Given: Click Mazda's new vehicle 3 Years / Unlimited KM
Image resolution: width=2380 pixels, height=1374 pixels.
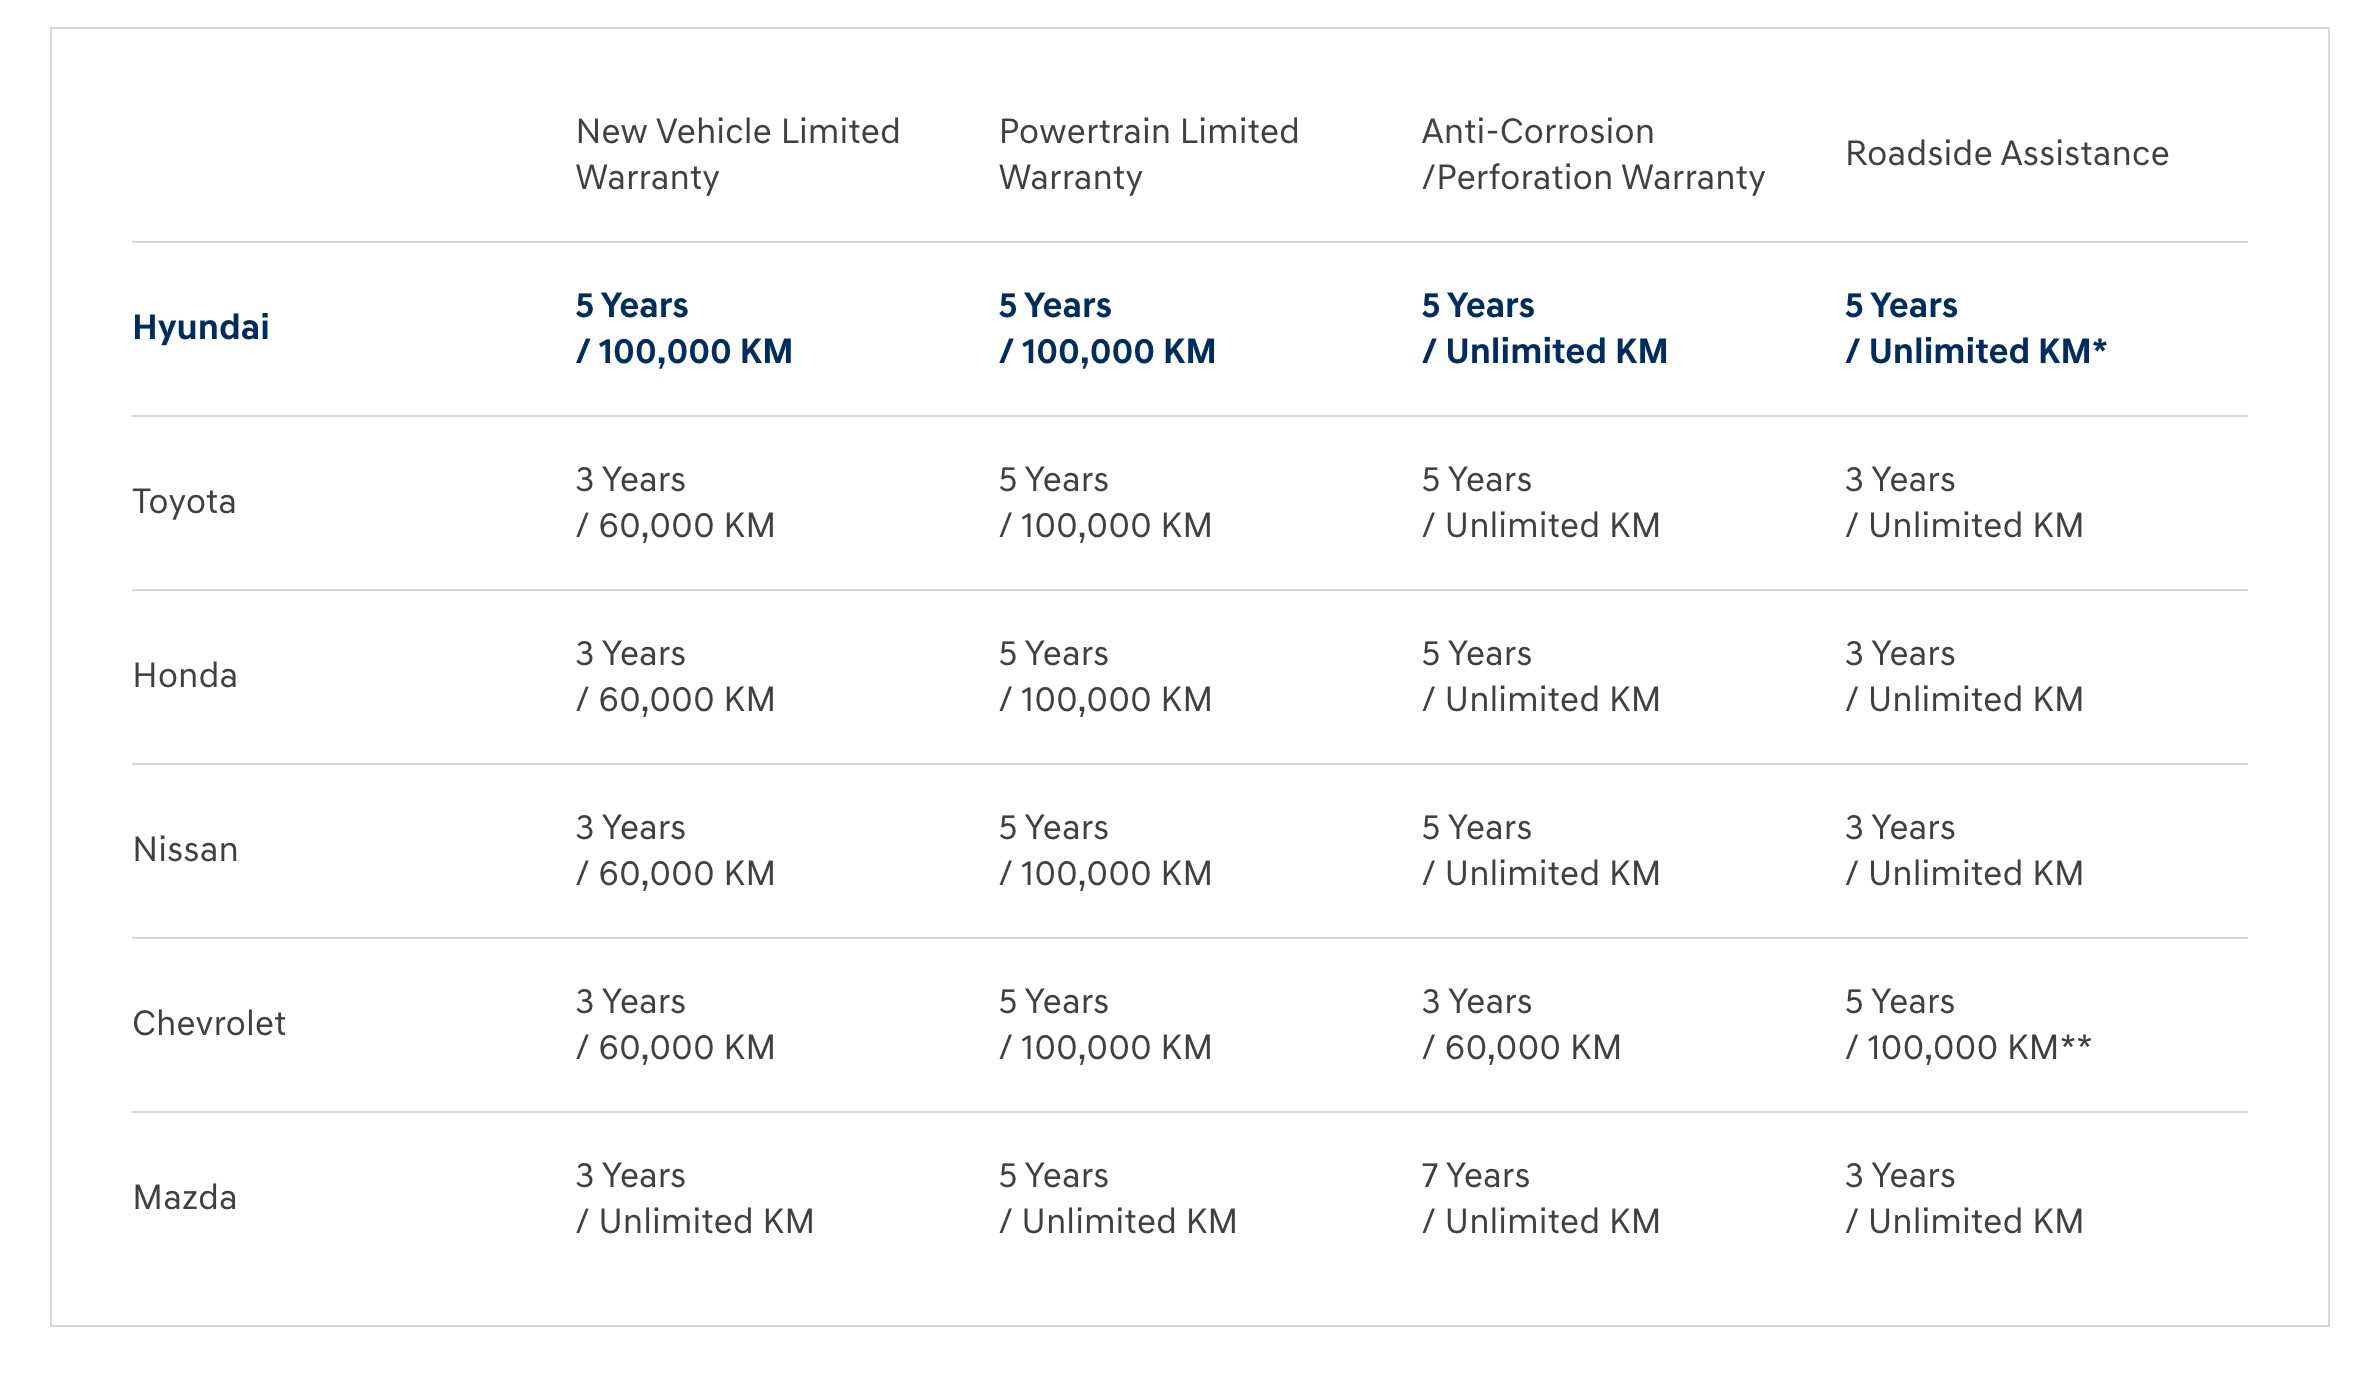Looking at the screenshot, I should click(694, 1198).
